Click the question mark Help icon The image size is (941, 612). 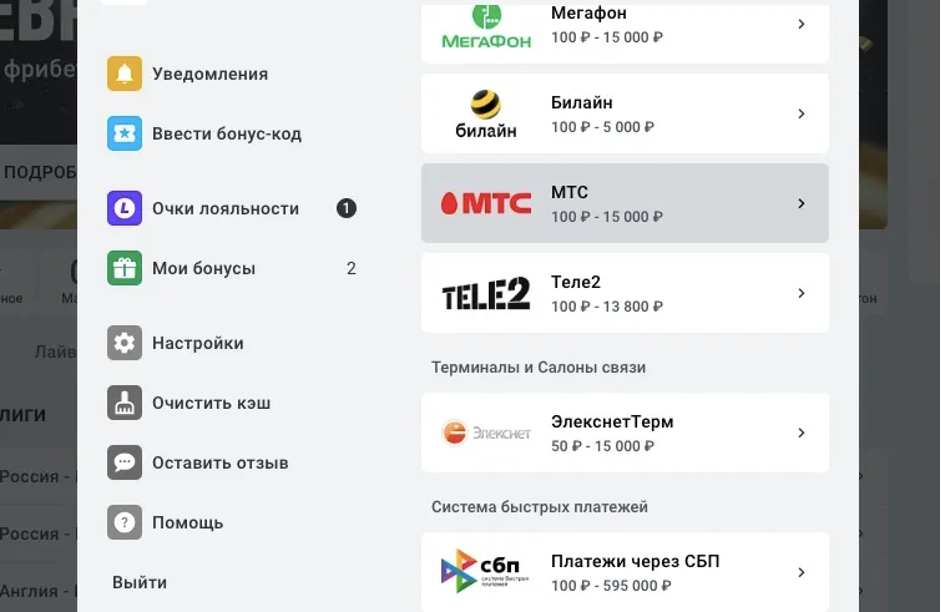pos(125,523)
